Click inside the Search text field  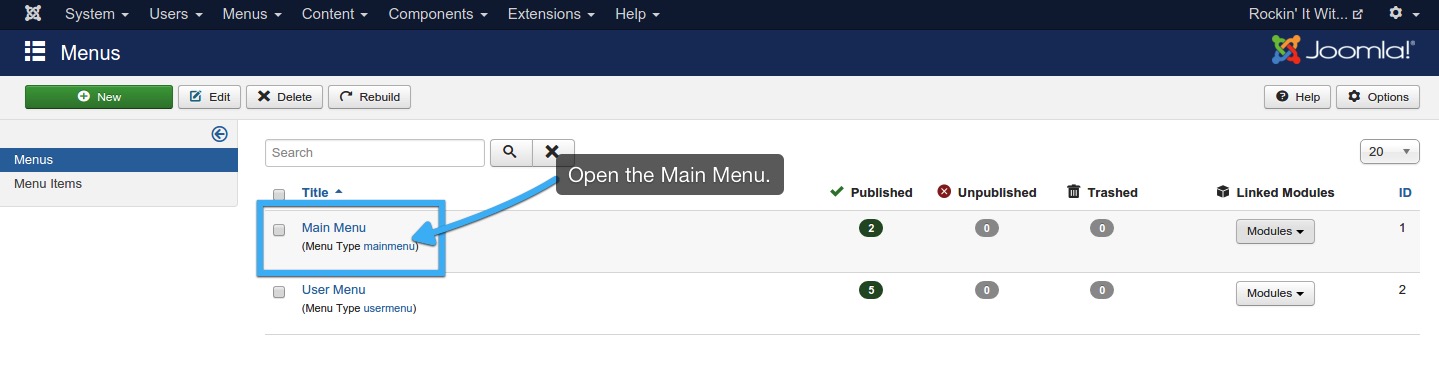(x=375, y=153)
